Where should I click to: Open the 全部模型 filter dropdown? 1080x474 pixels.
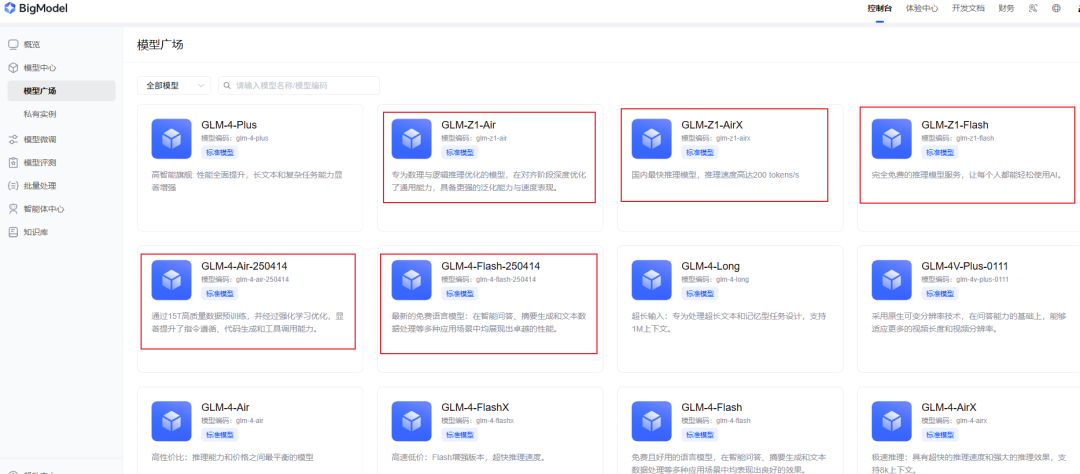pyautogui.click(x=174, y=85)
